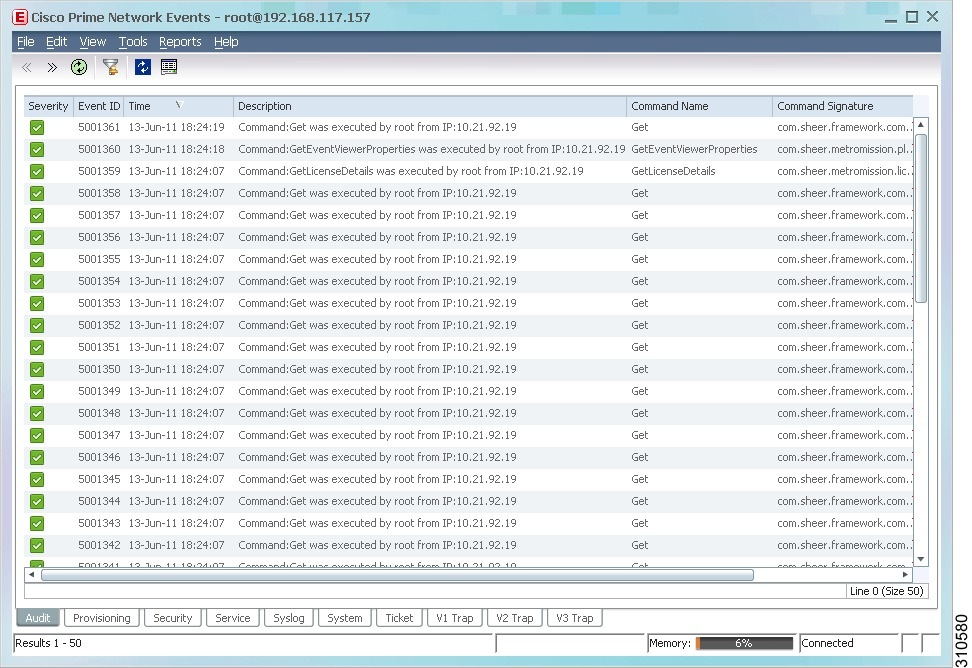Click the vertical scrollbar down arrow

pos(921,559)
